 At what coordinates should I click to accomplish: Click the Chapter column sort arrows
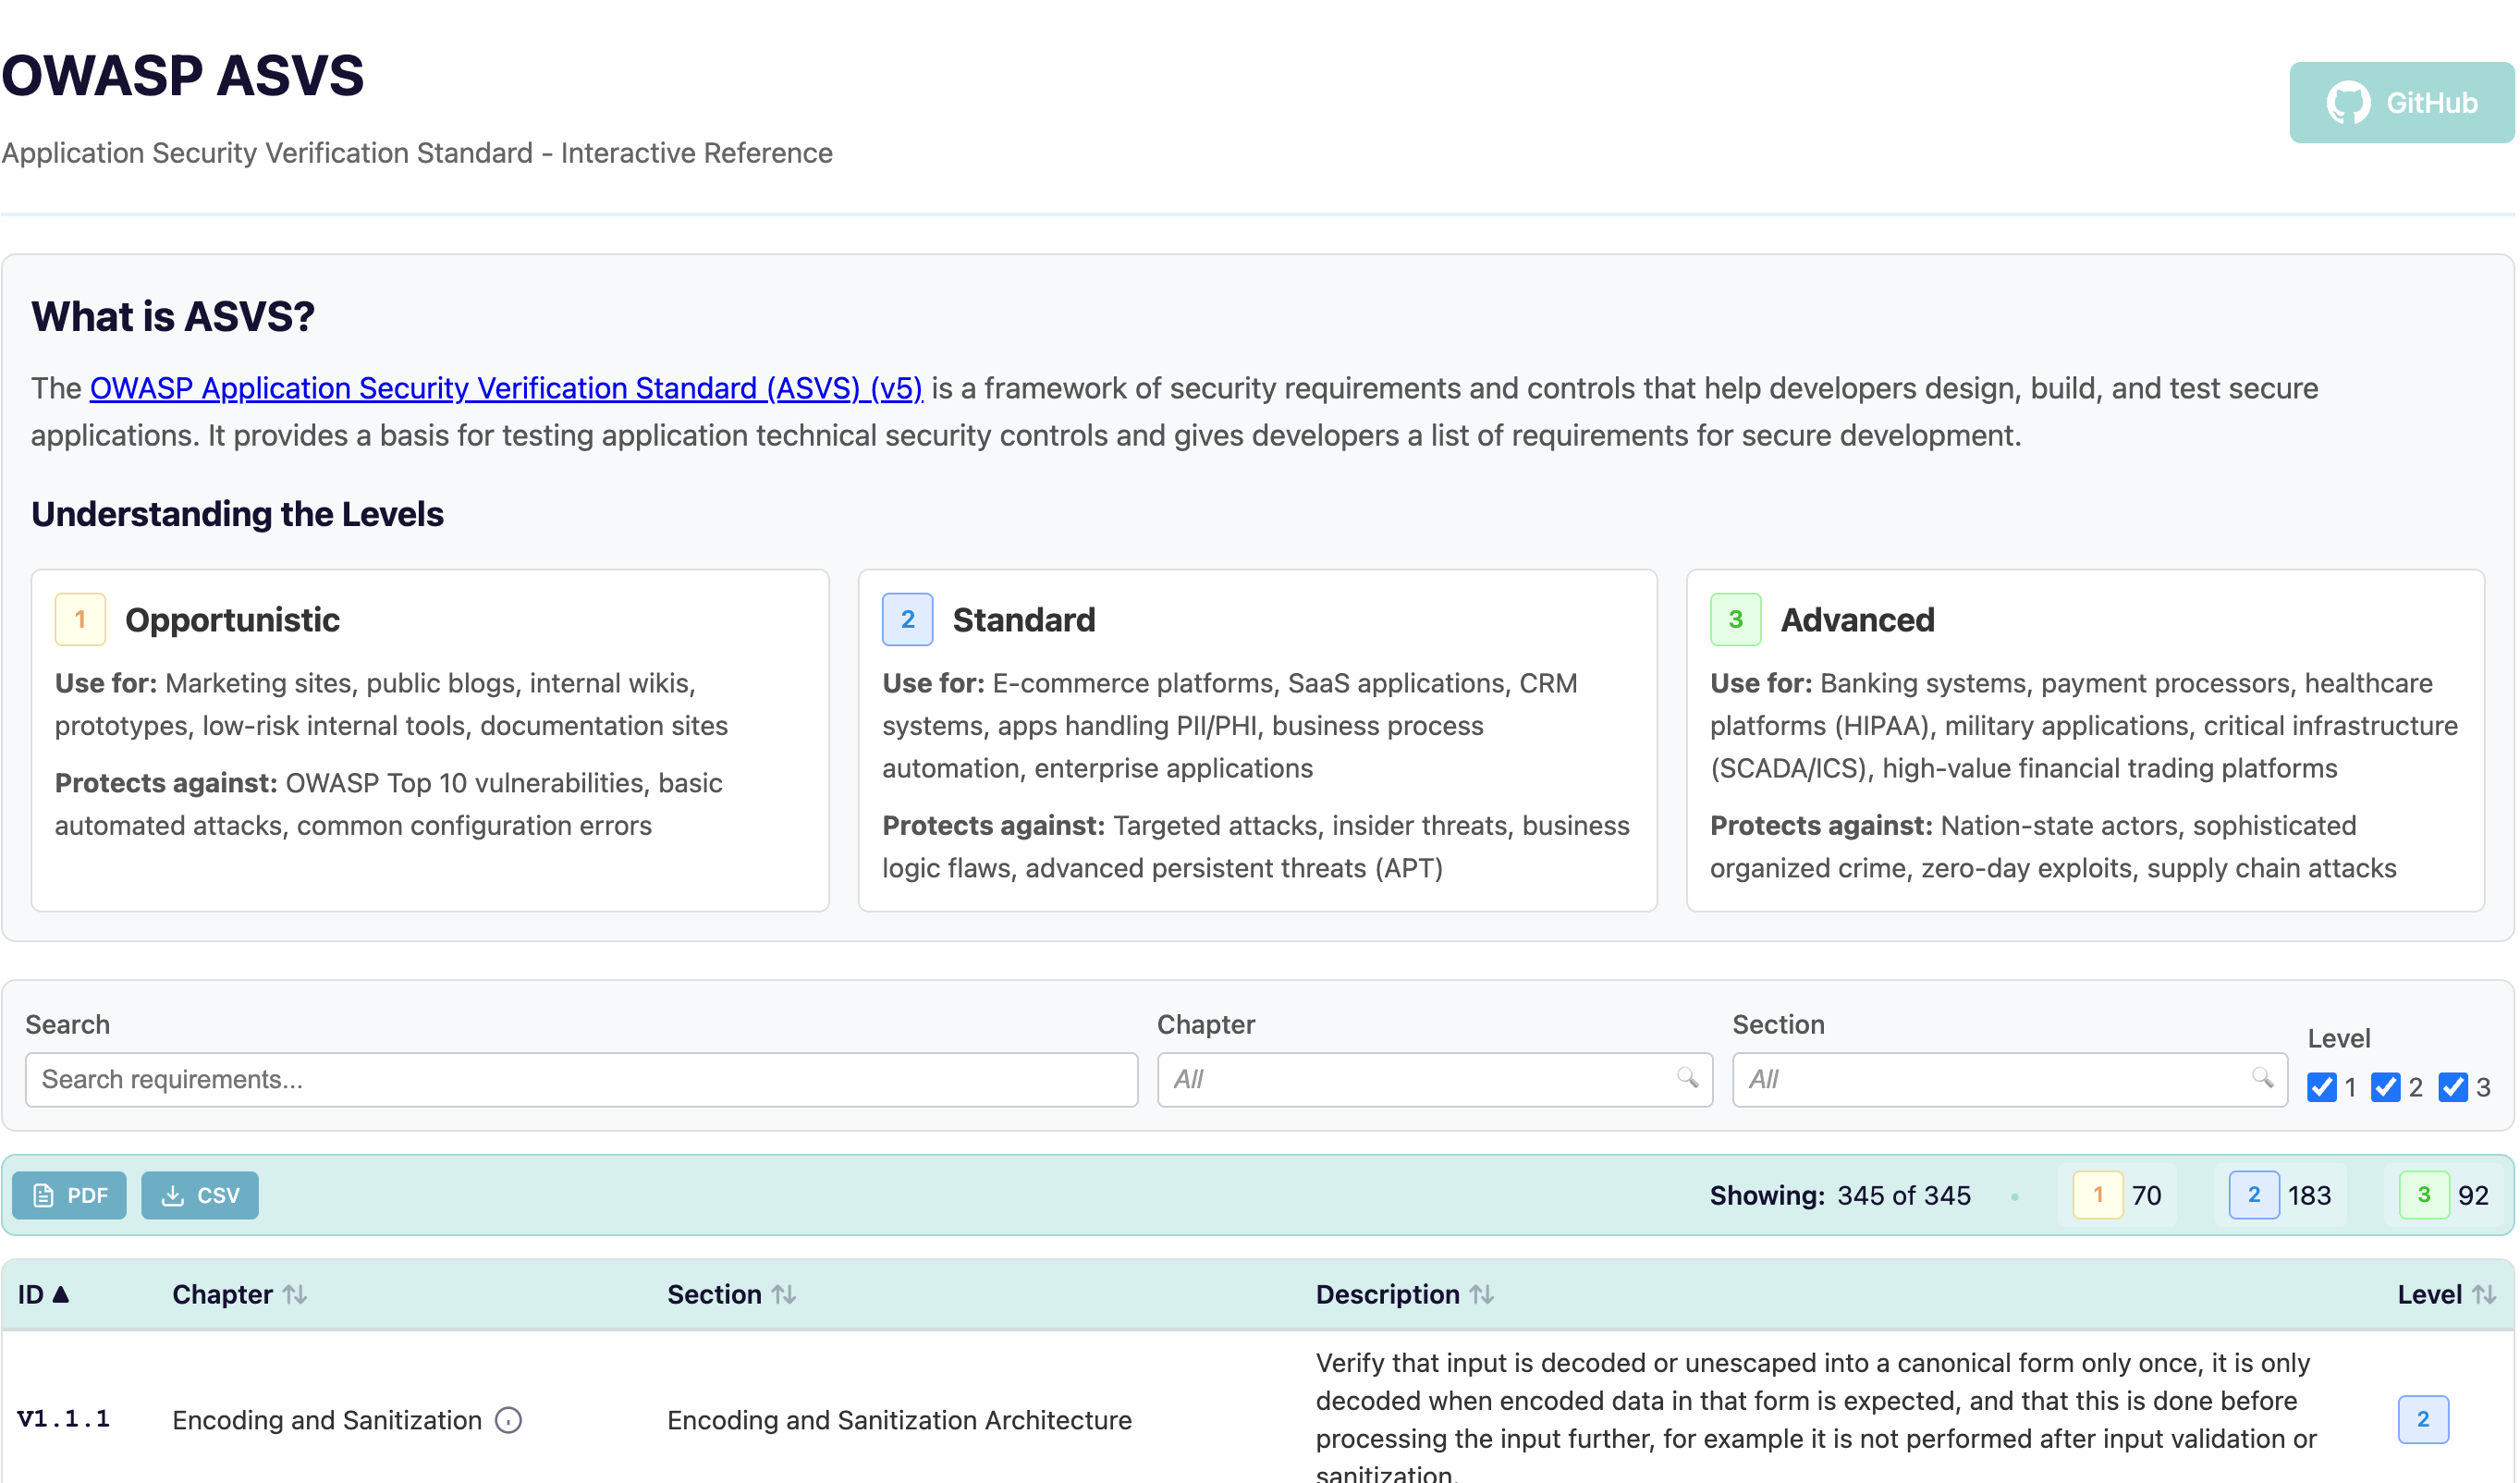[x=295, y=1294]
